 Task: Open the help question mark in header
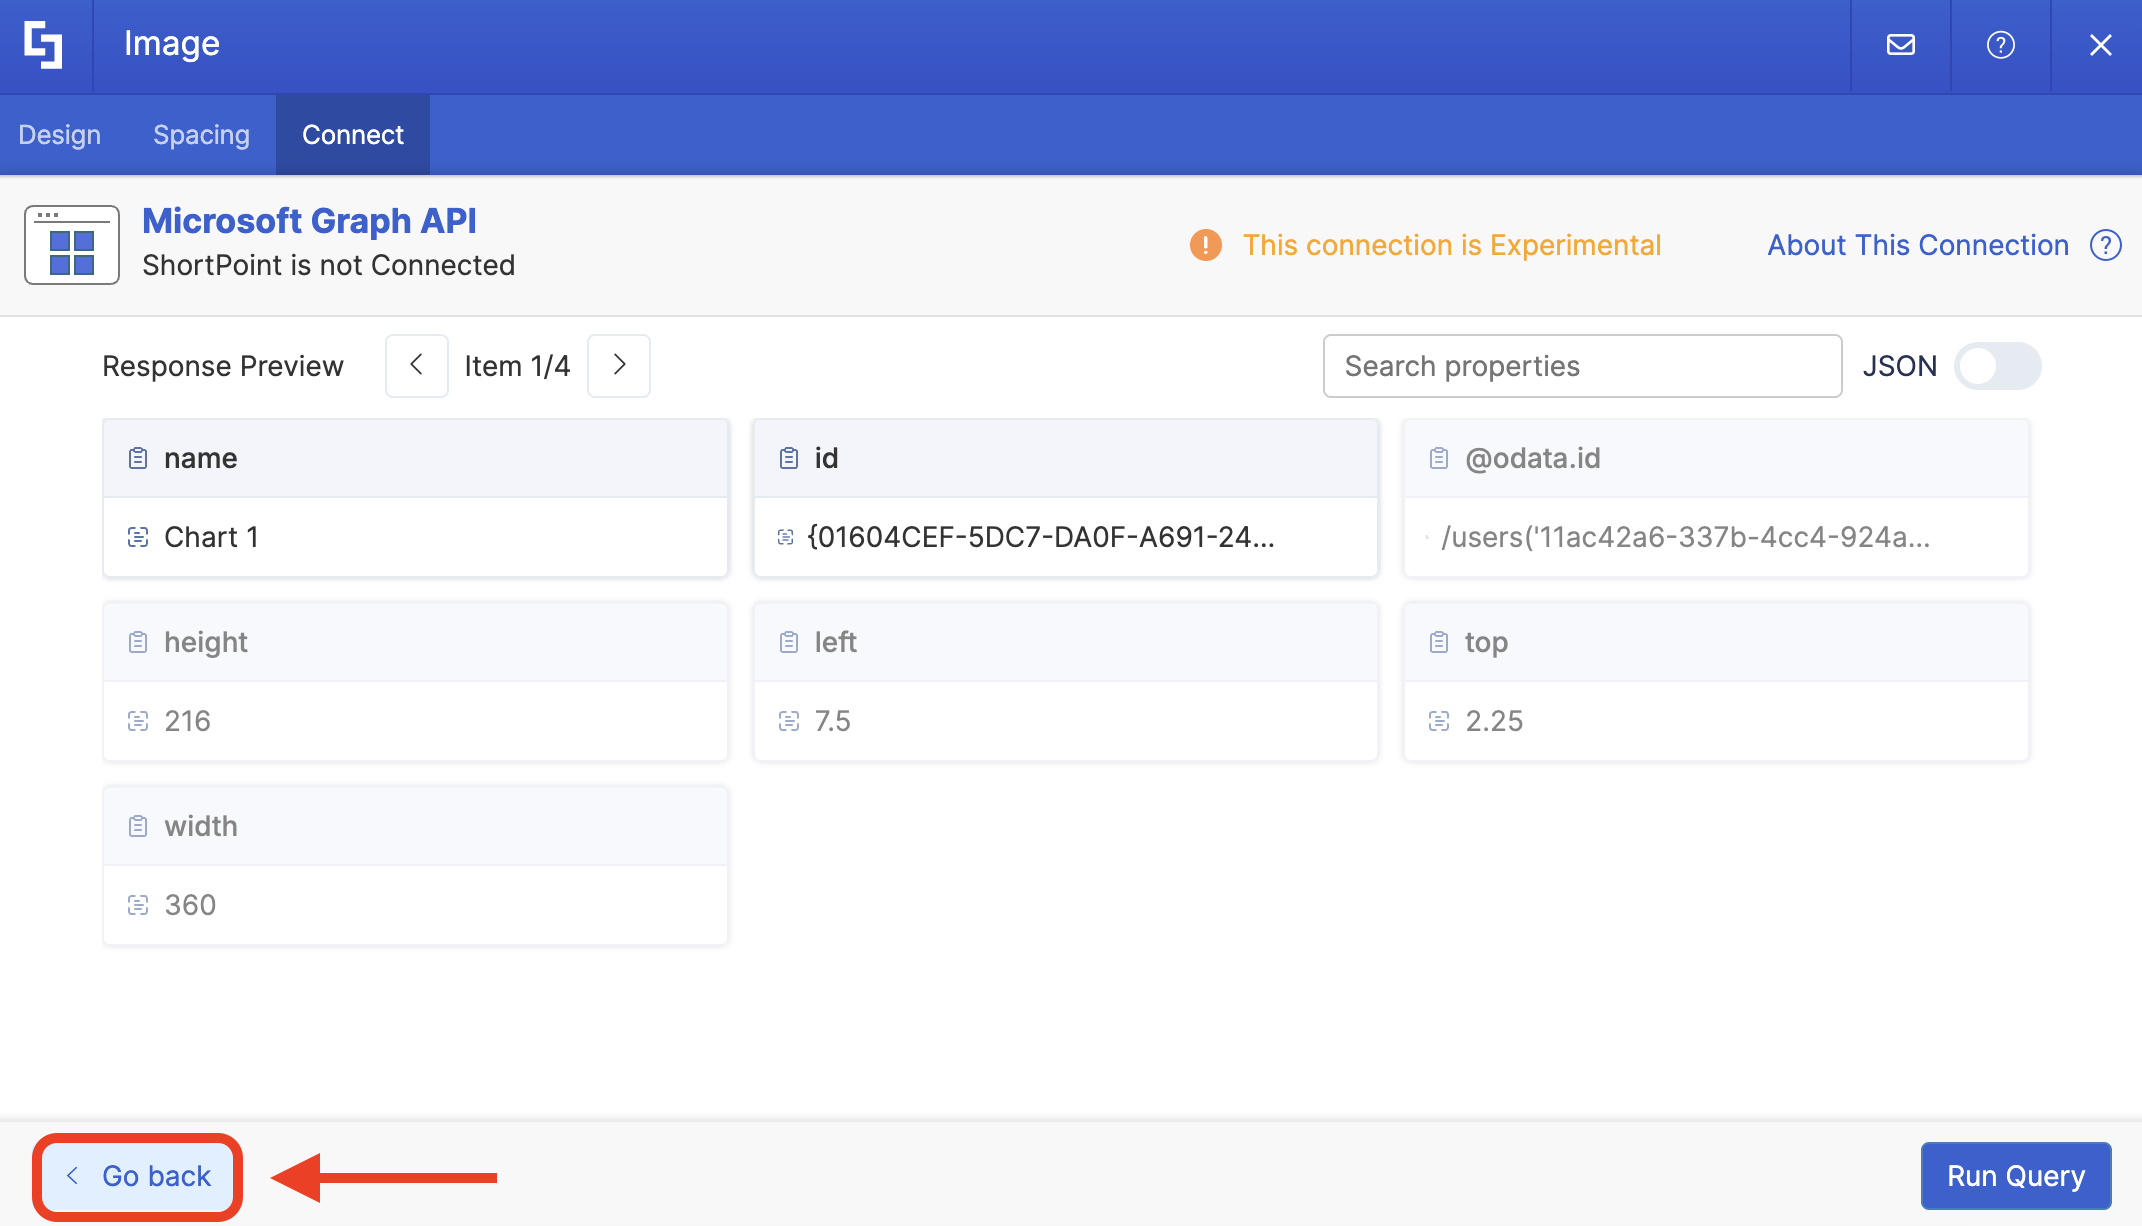(x=2000, y=45)
